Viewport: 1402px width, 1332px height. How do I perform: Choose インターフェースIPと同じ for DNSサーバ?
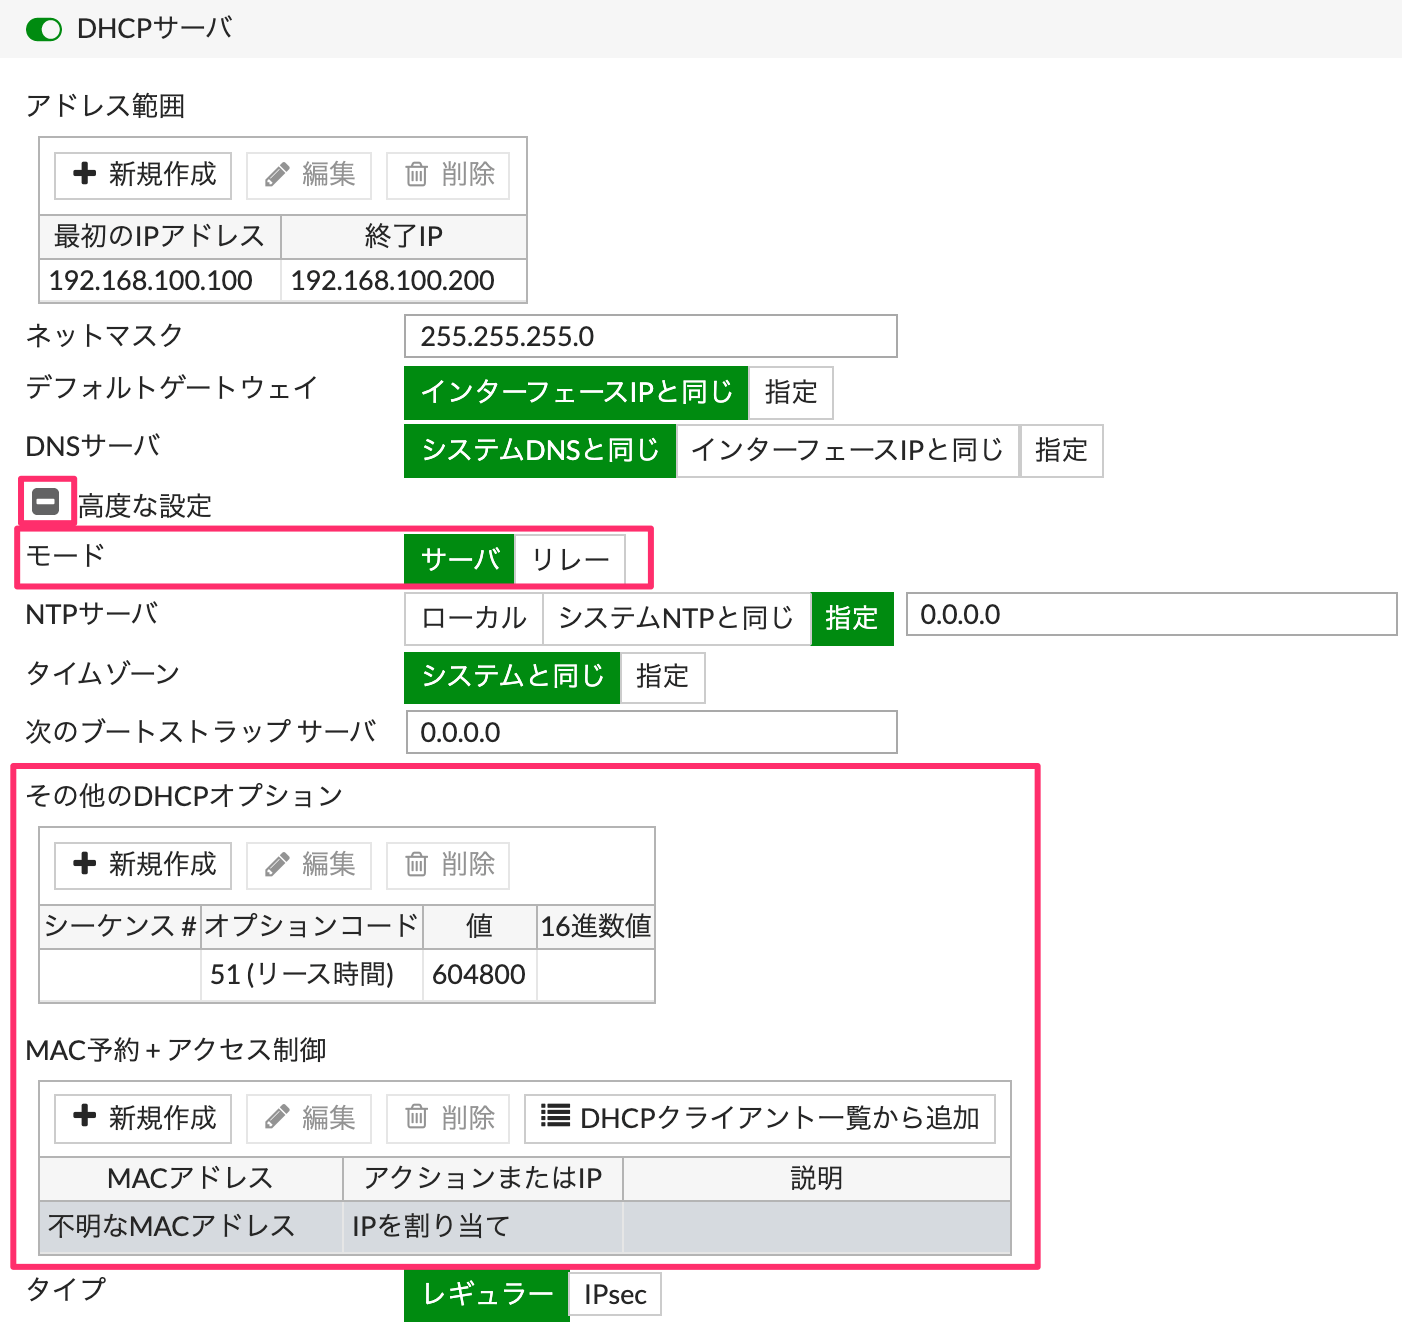(x=847, y=451)
